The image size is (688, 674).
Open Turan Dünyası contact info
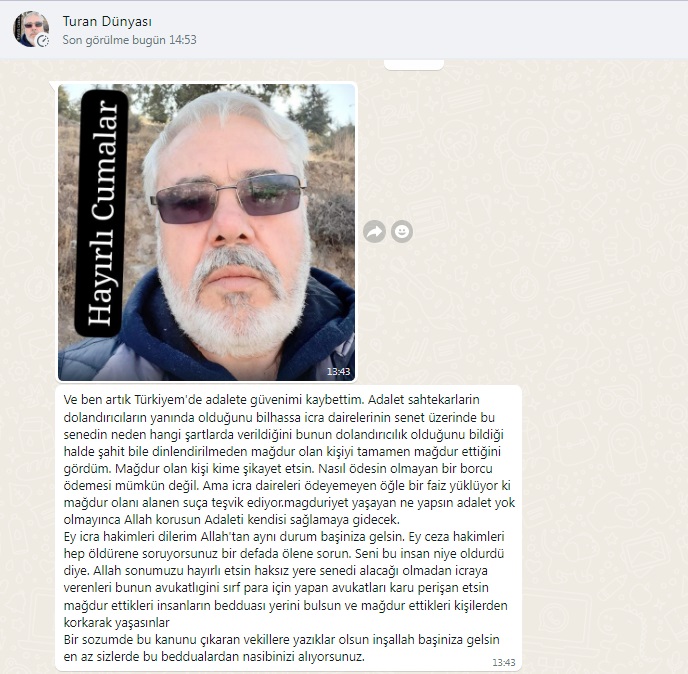[107, 21]
